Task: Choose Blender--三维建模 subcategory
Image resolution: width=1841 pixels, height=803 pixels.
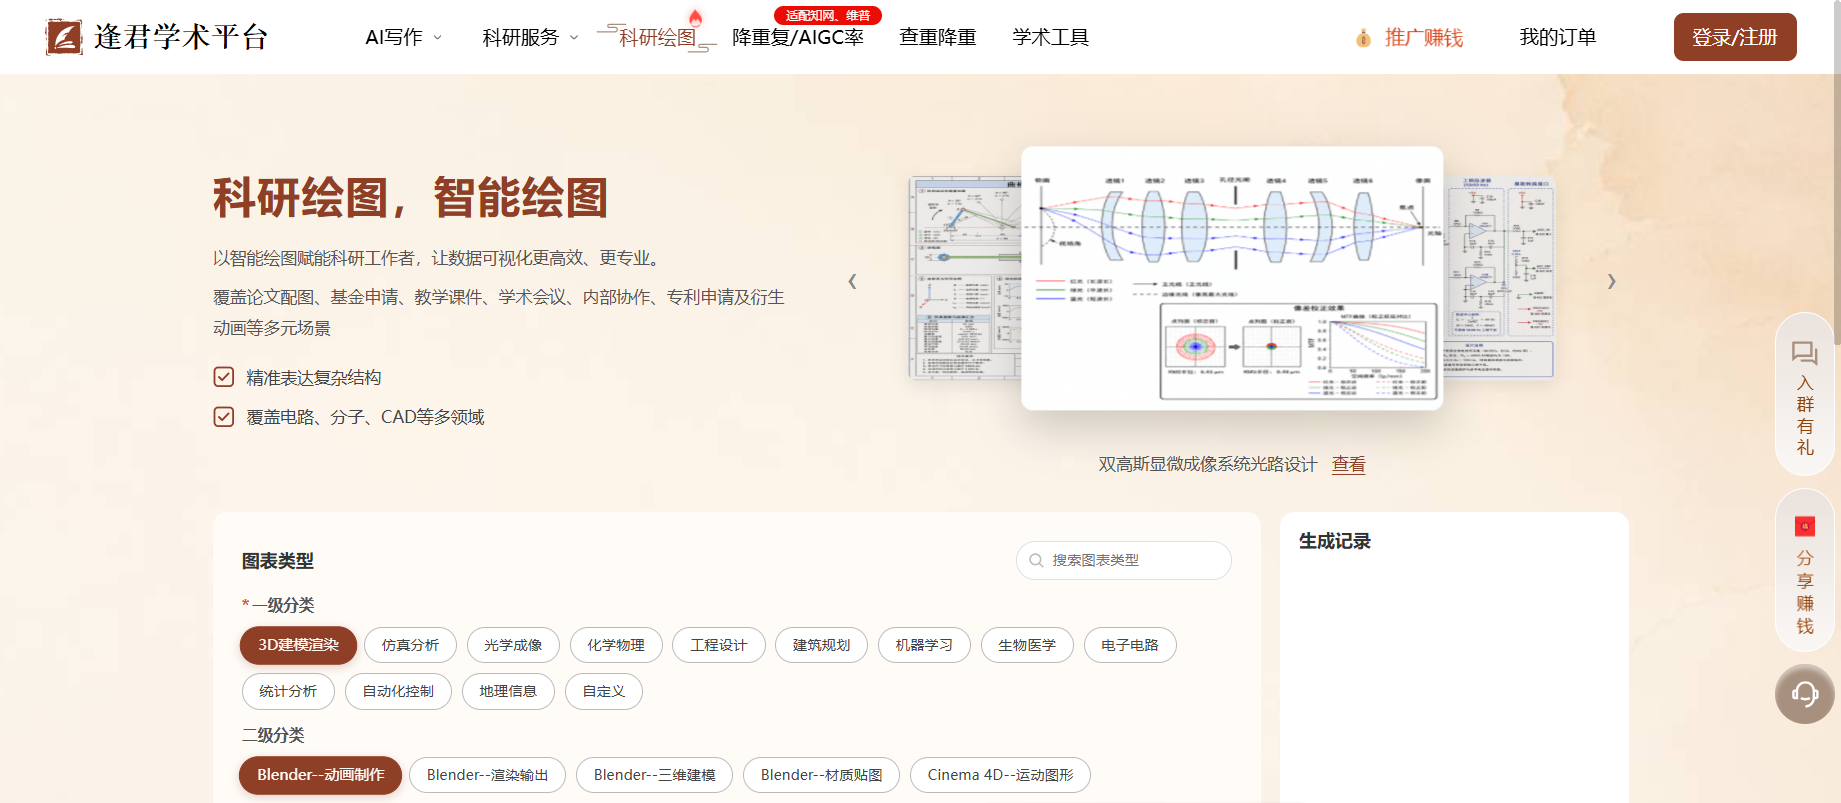Action: 655,775
